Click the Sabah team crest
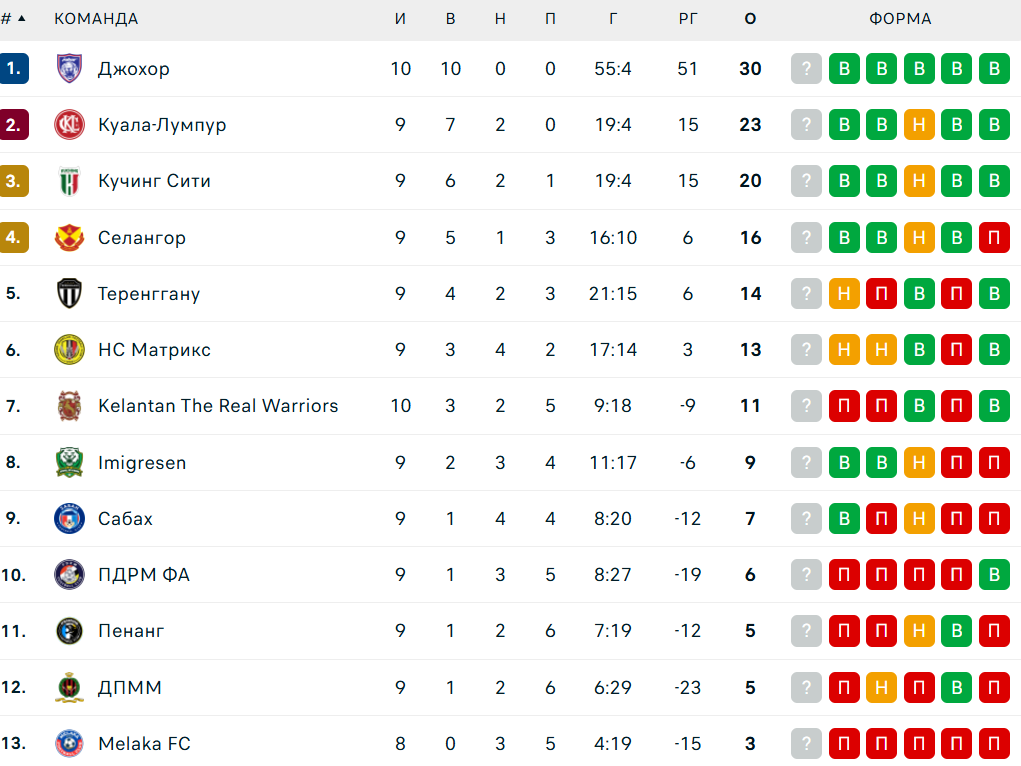The height and width of the screenshot is (766, 1021). [69, 519]
